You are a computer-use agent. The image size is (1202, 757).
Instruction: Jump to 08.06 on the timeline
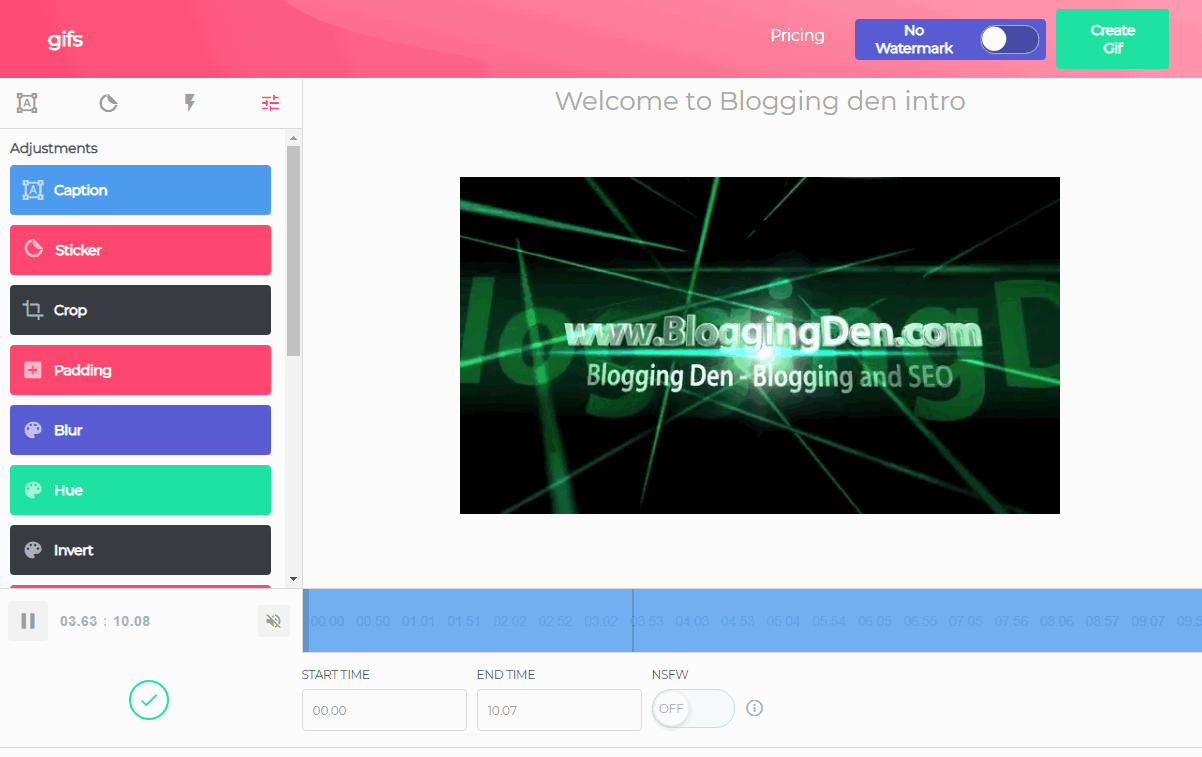tap(1057, 621)
